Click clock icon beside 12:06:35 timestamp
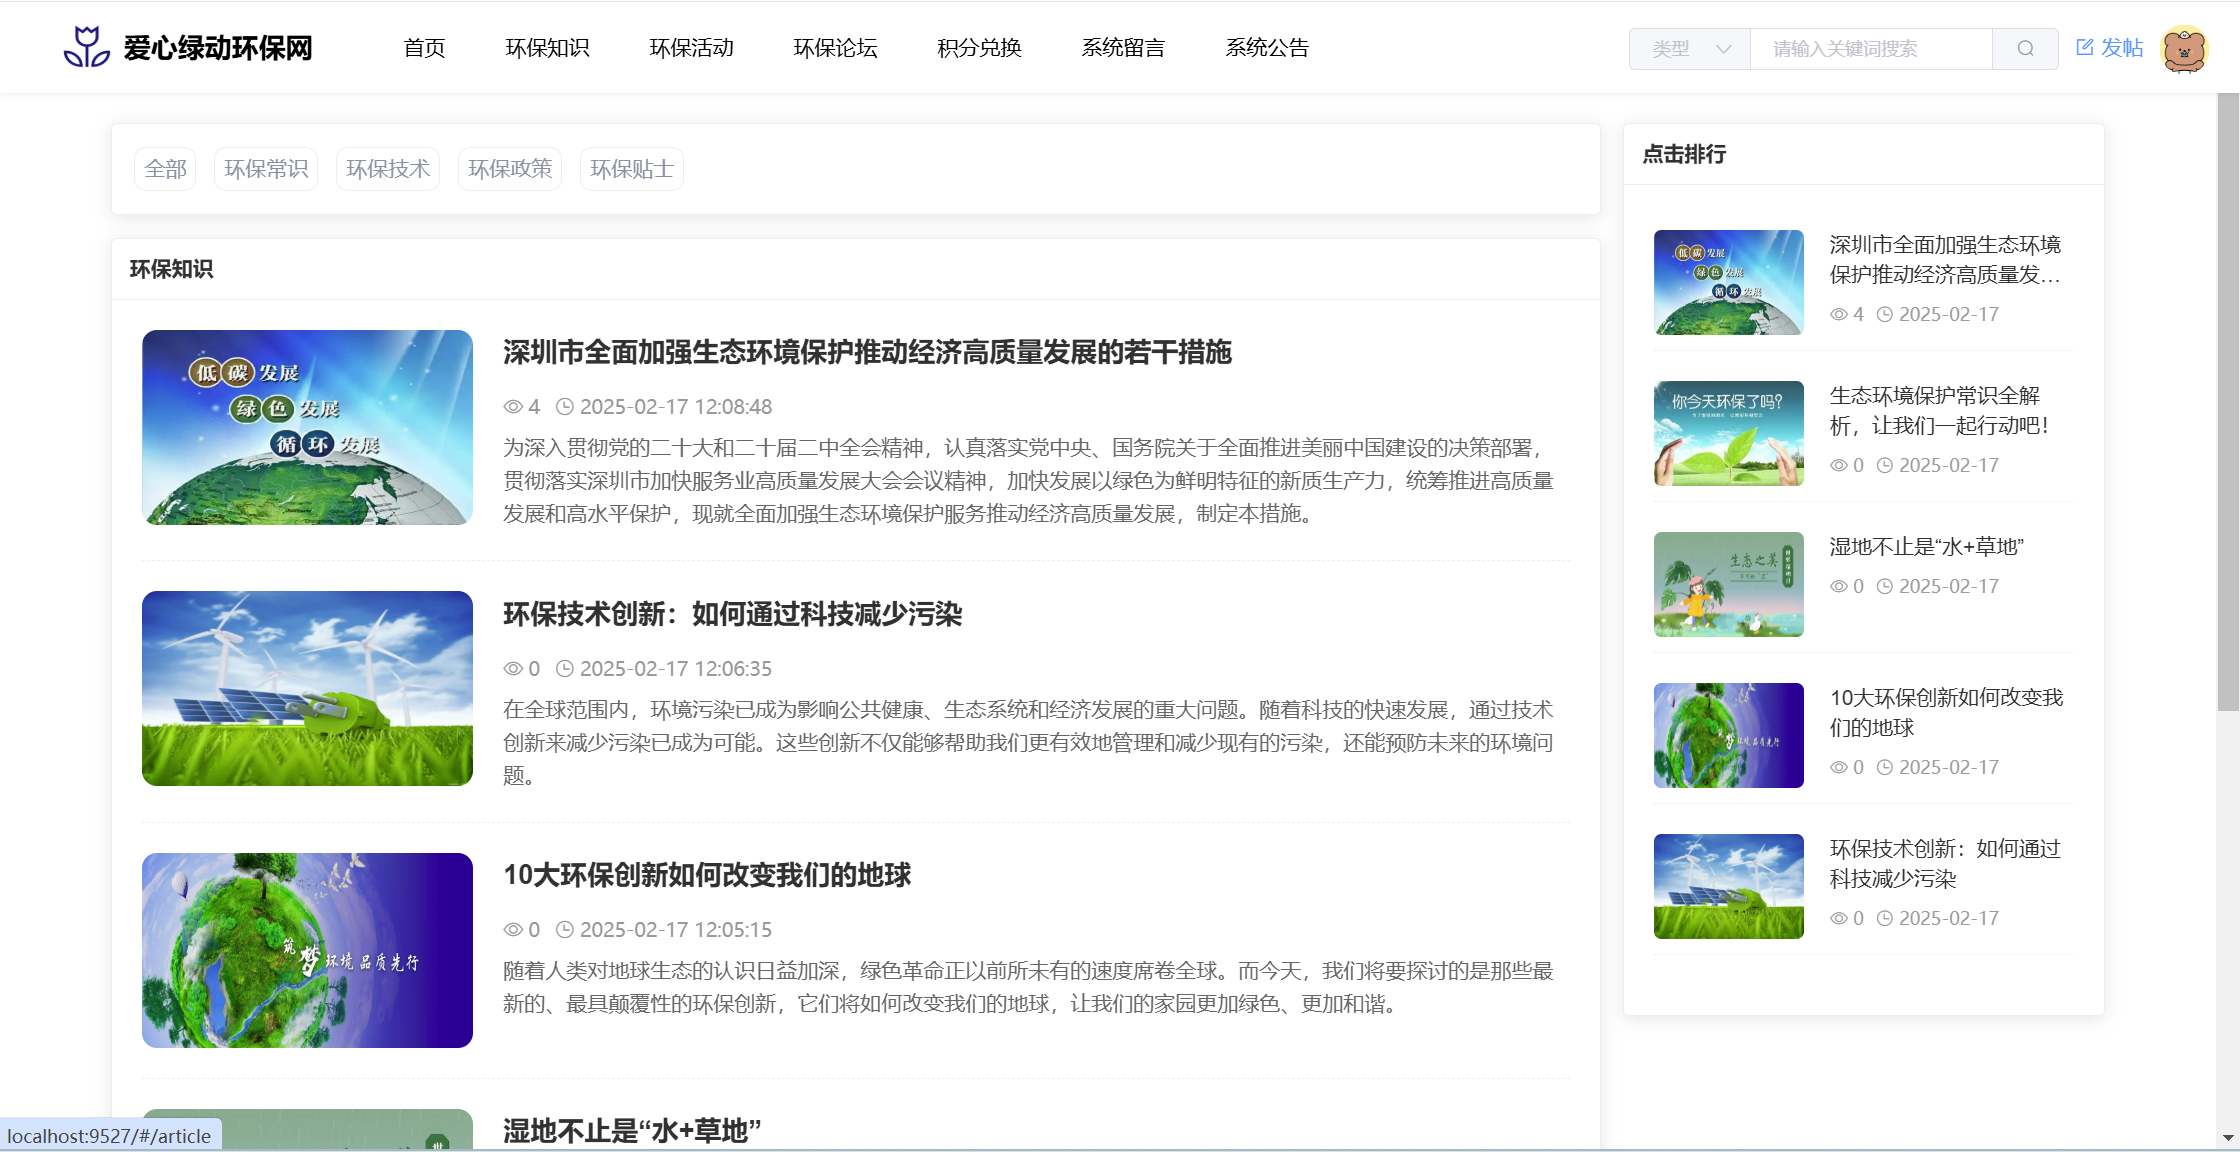Screen dimensions: 2240x1152 565,669
